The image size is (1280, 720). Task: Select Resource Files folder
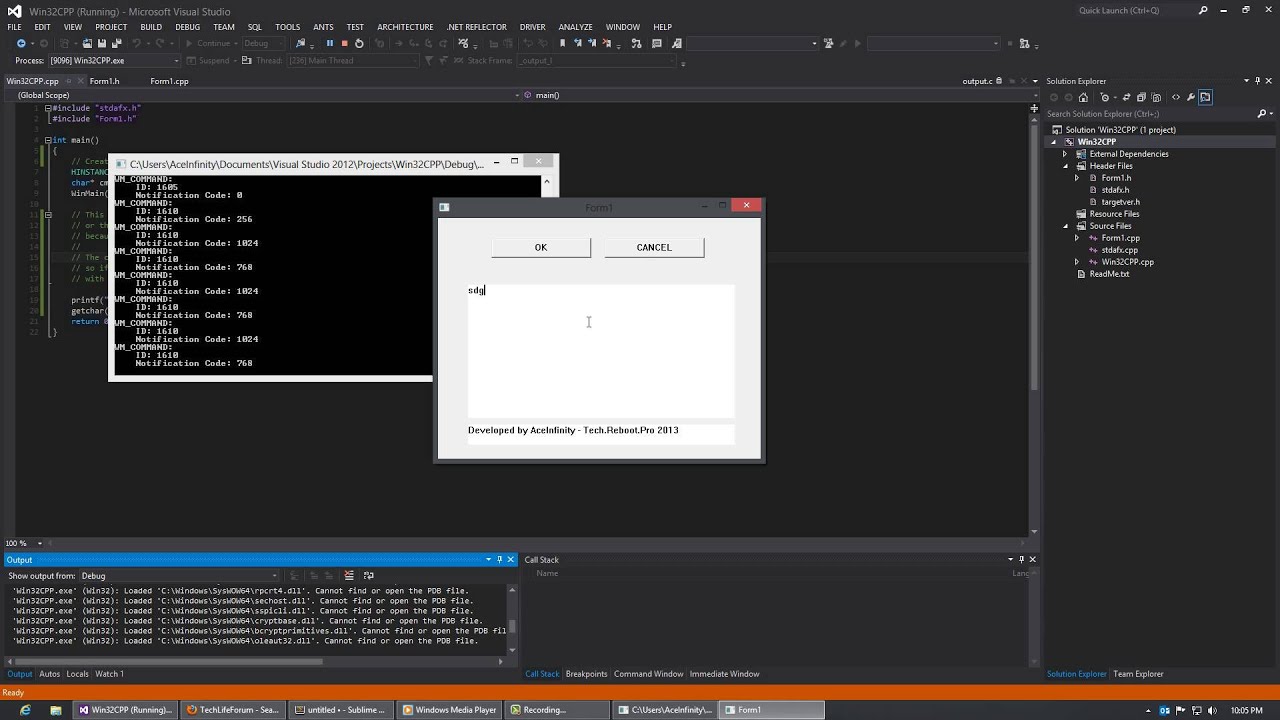1114,214
